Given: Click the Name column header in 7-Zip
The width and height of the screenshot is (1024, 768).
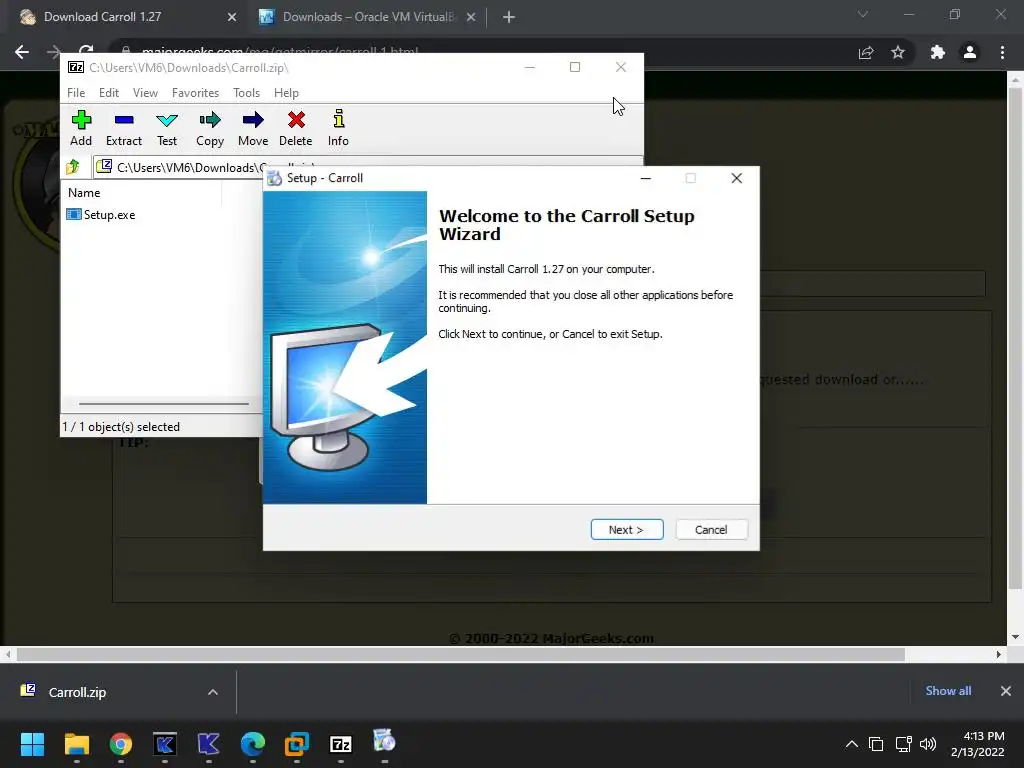Looking at the screenshot, I should [84, 193].
